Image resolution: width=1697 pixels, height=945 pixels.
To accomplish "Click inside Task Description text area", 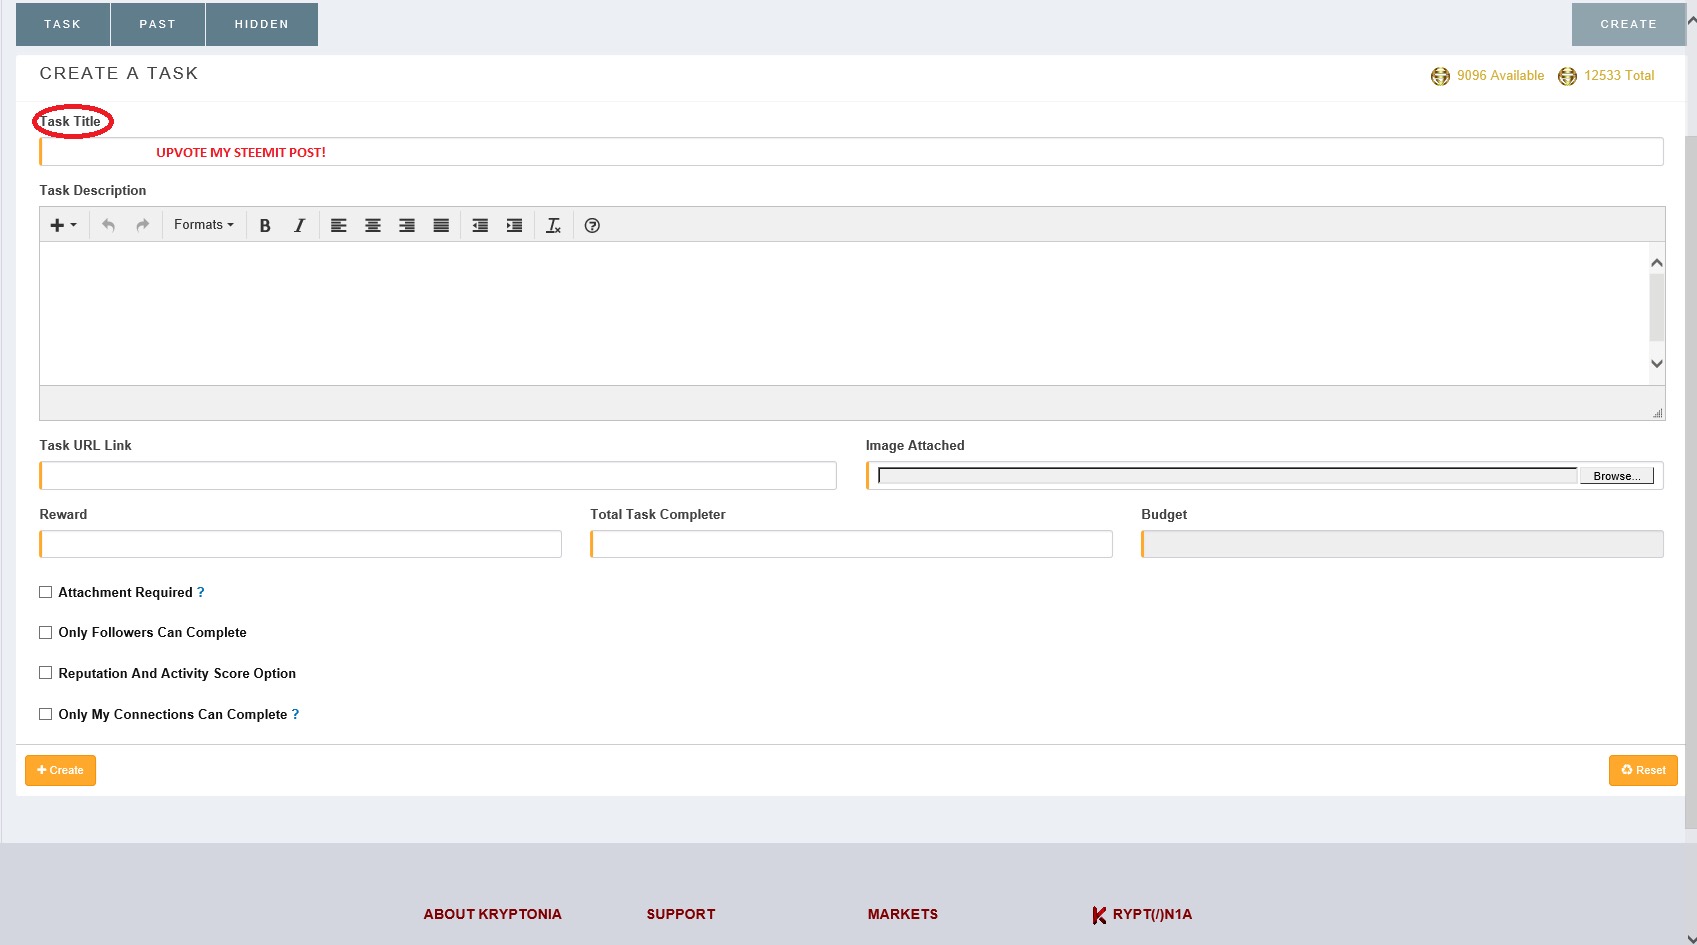I will click(x=844, y=313).
